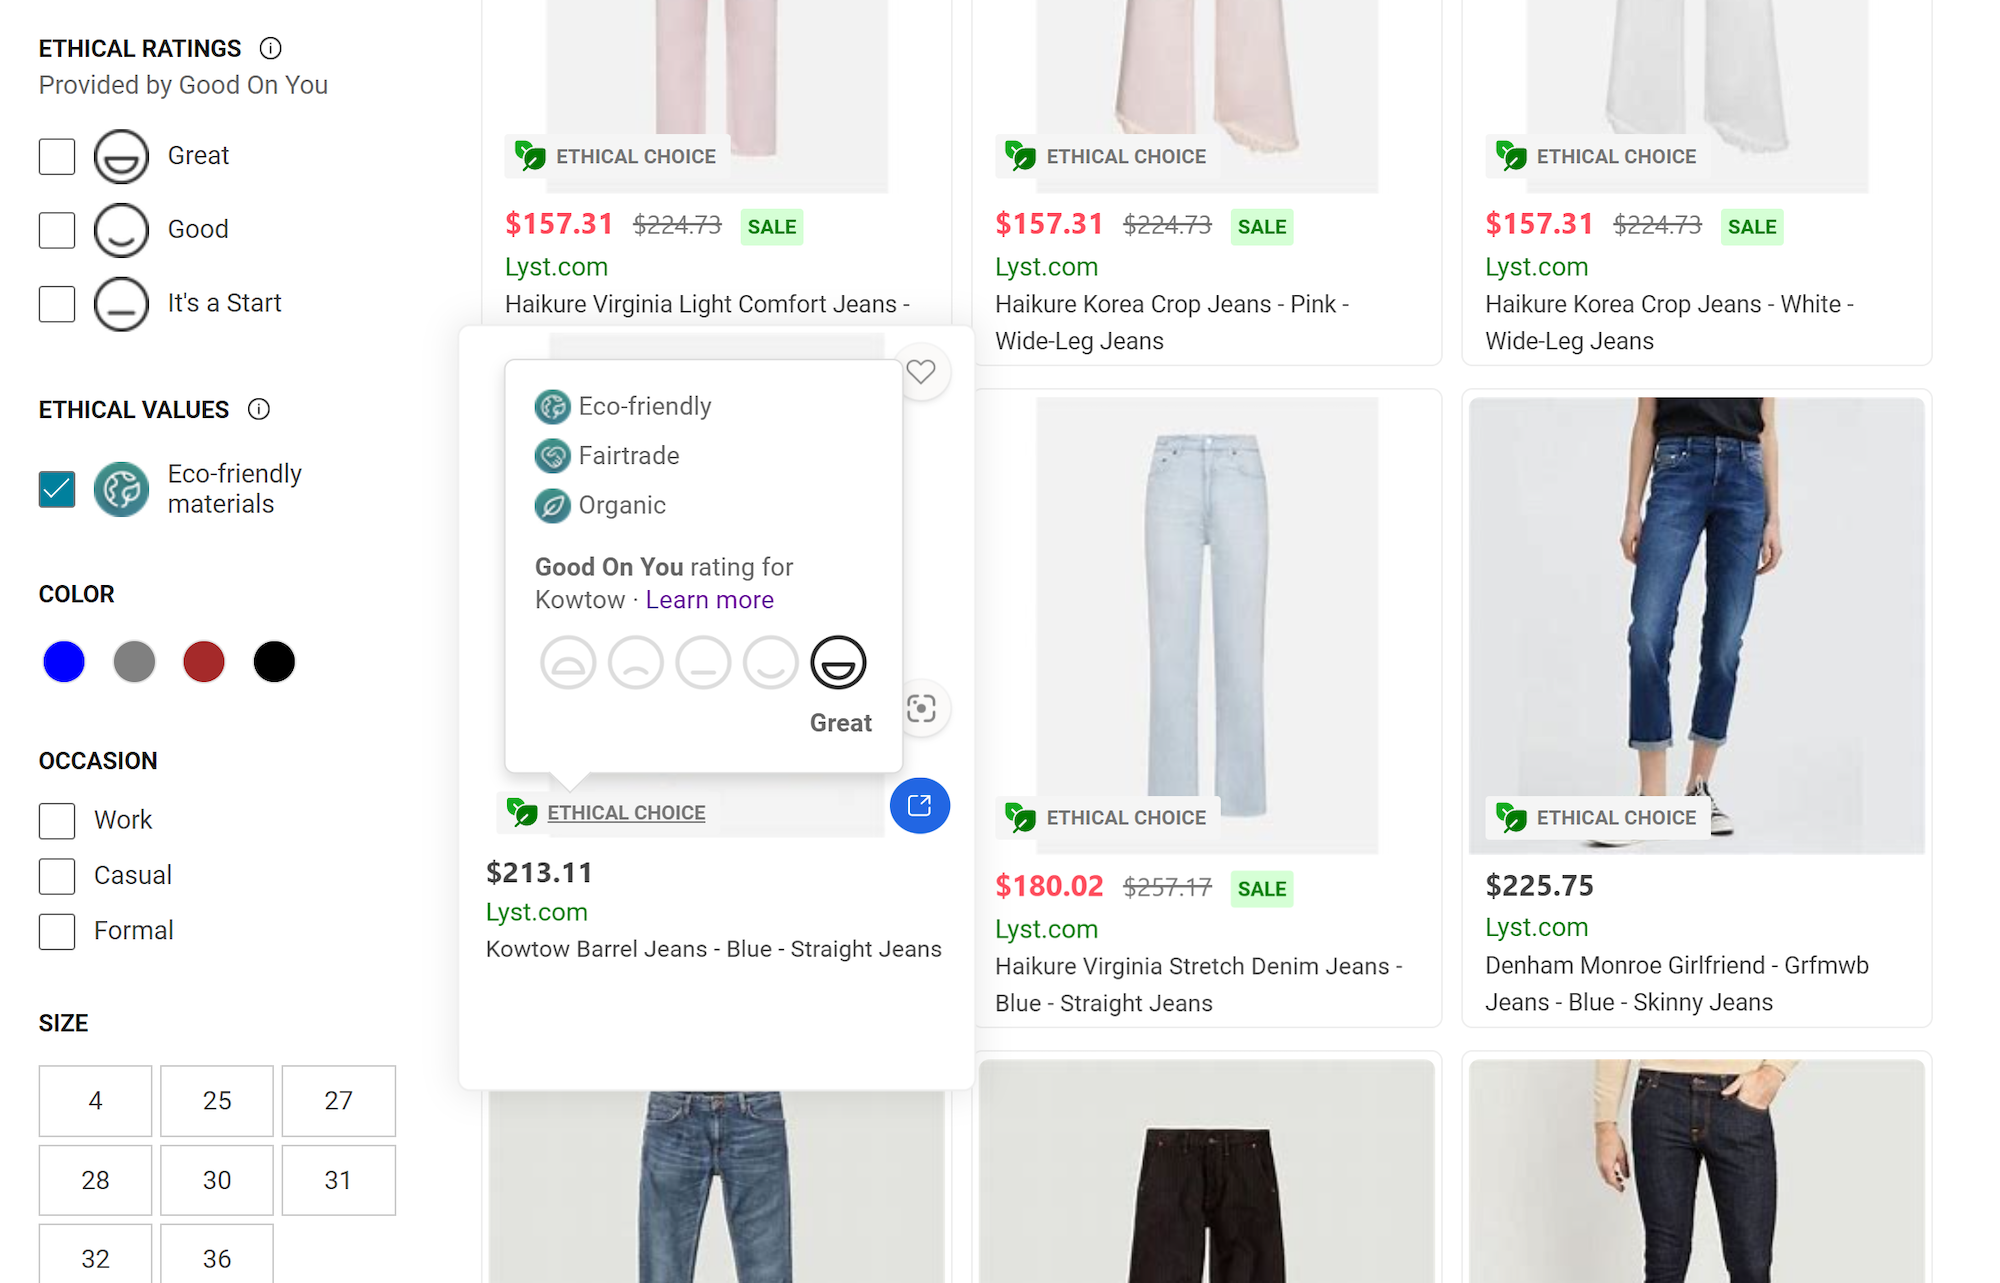Select size 28 in the Size filter
The width and height of the screenshot is (2000, 1283).
point(95,1180)
